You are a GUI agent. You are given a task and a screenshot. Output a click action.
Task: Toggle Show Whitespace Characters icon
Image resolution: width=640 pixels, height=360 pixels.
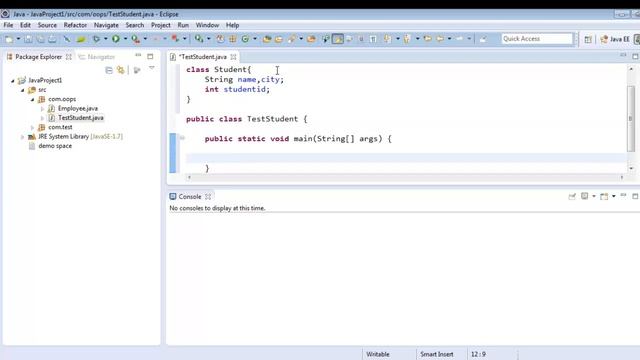373,39
